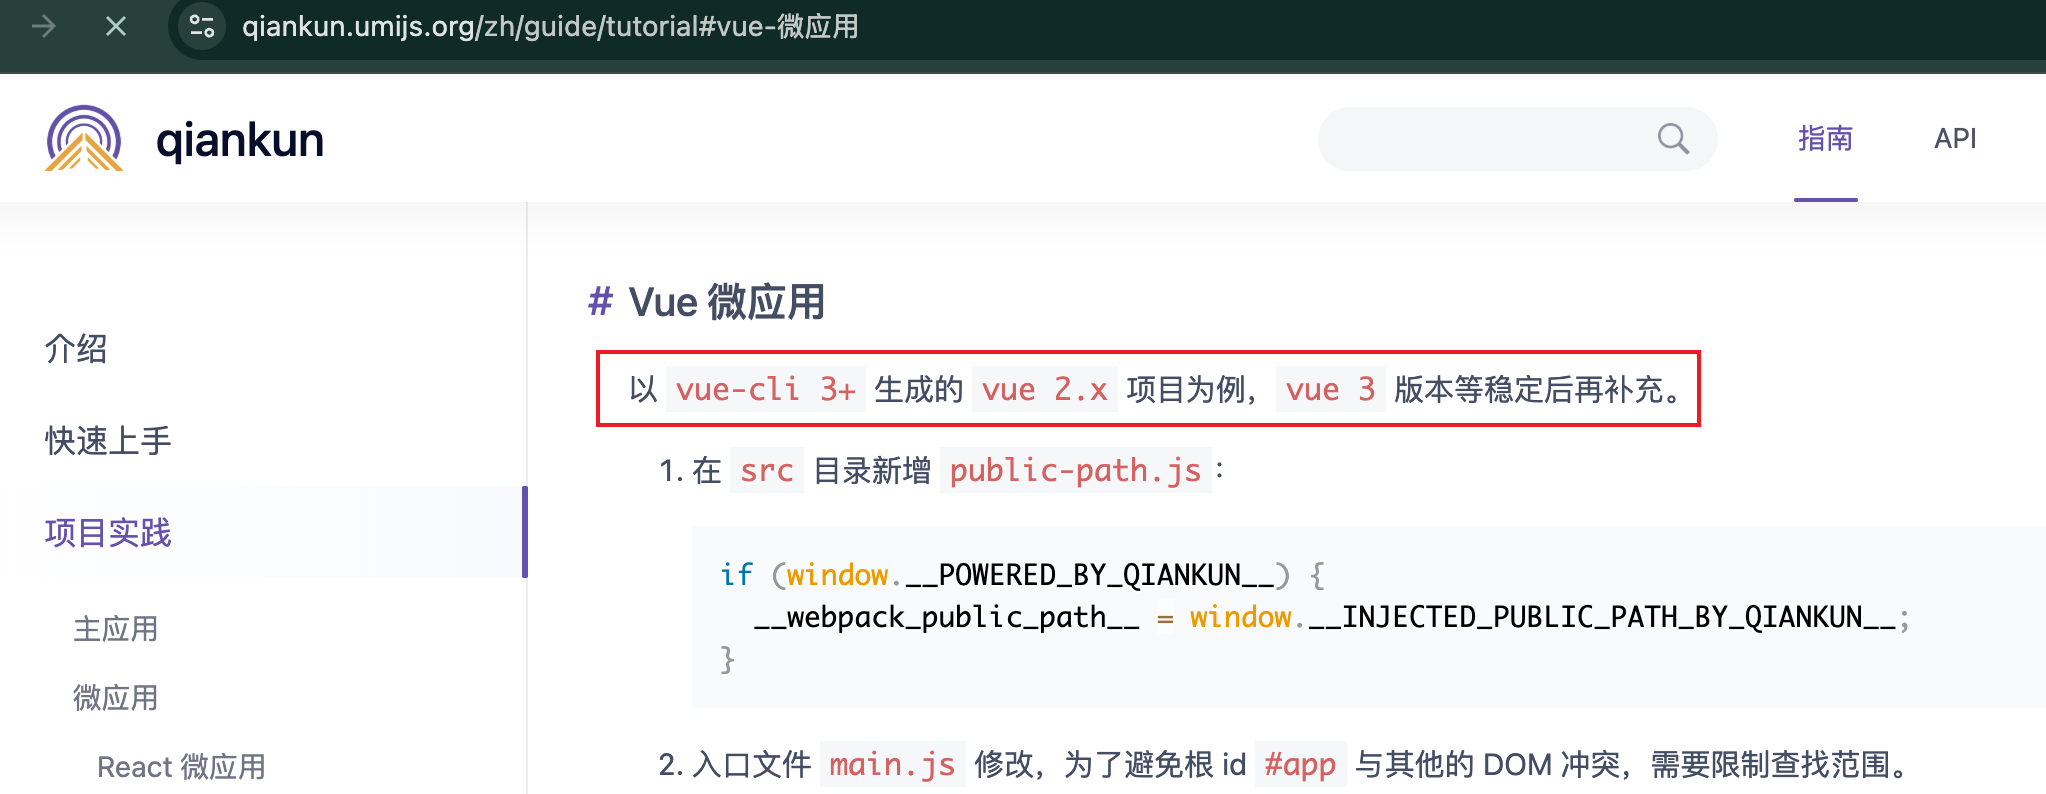This screenshot has width=2046, height=794.
Task: Click the 版本等稳定后再补充 text
Action: point(1529,389)
